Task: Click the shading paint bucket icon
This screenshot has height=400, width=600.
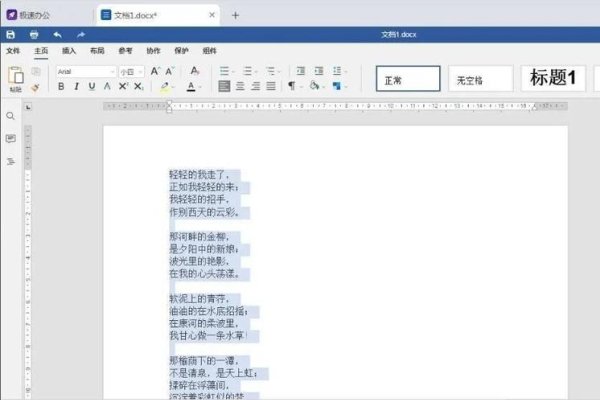Action: click(x=315, y=86)
